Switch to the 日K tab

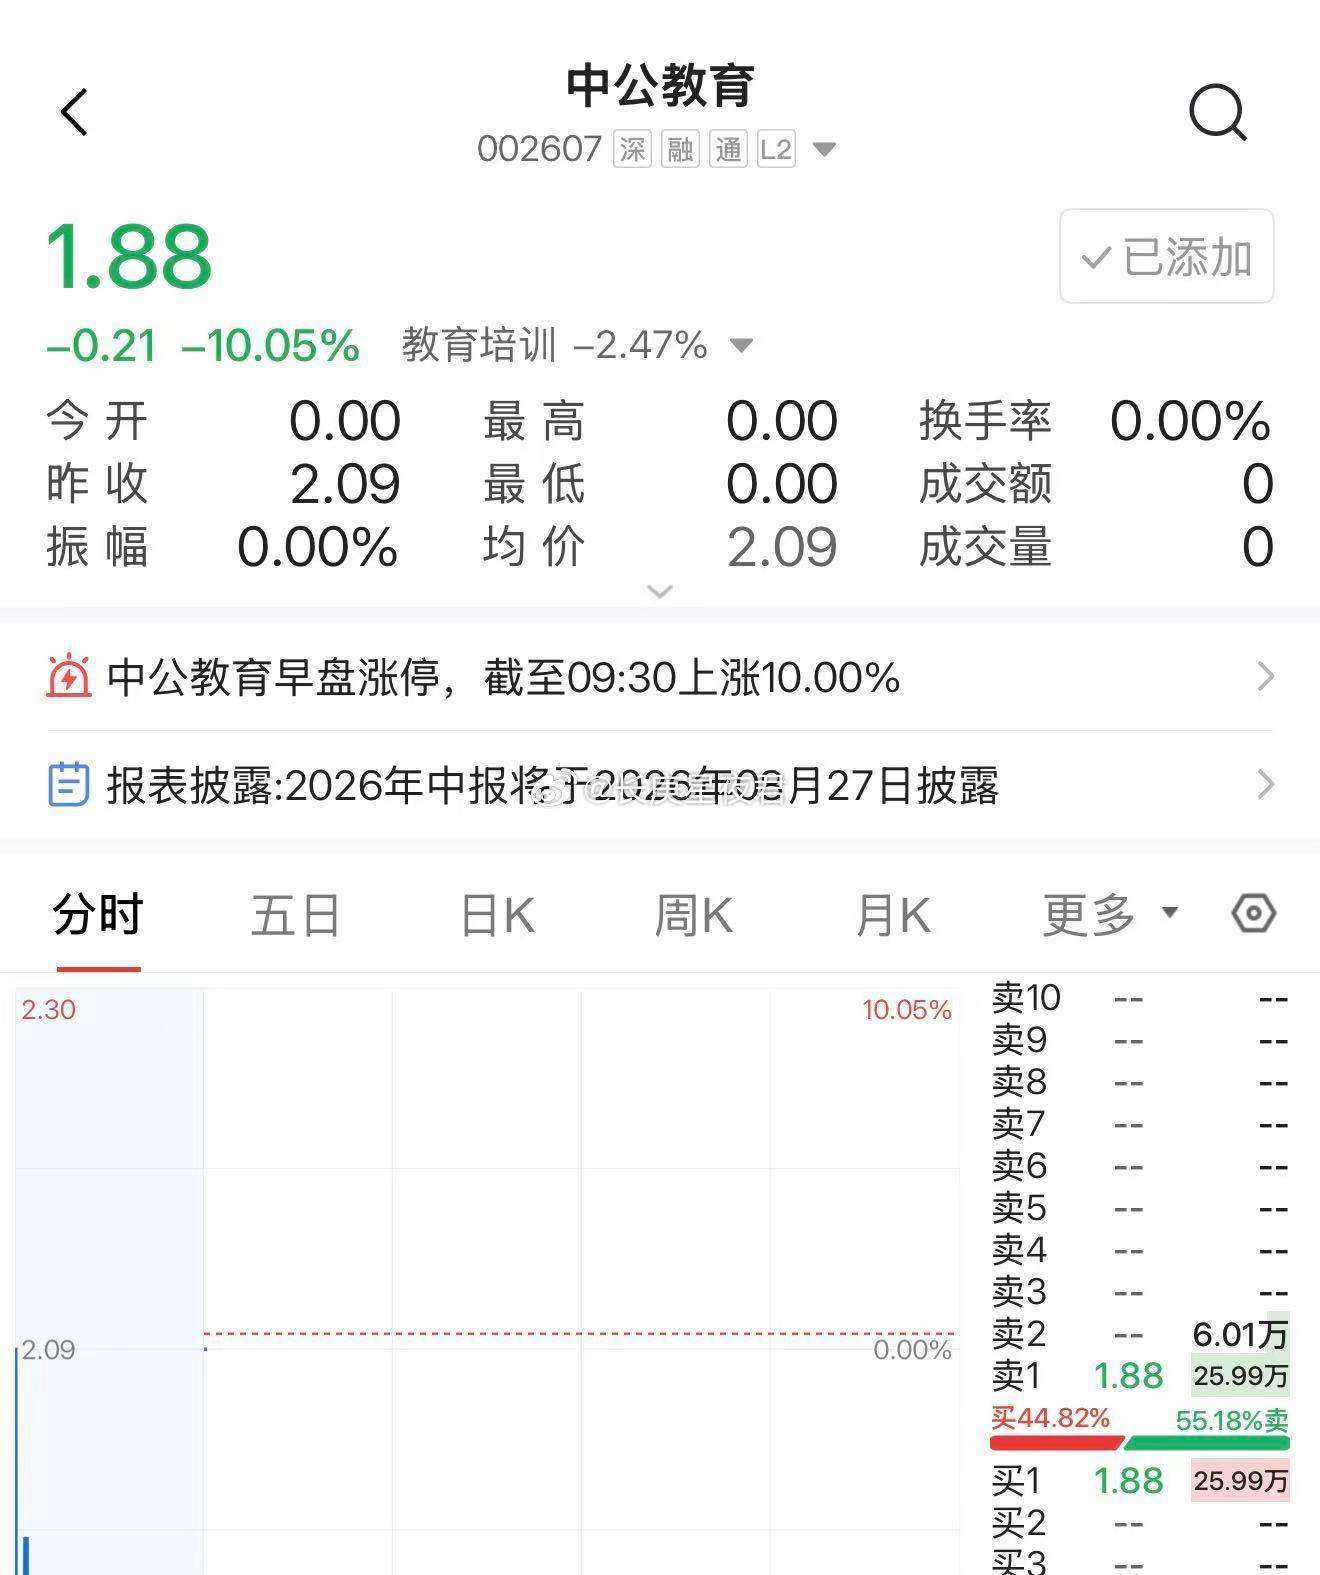[497, 914]
